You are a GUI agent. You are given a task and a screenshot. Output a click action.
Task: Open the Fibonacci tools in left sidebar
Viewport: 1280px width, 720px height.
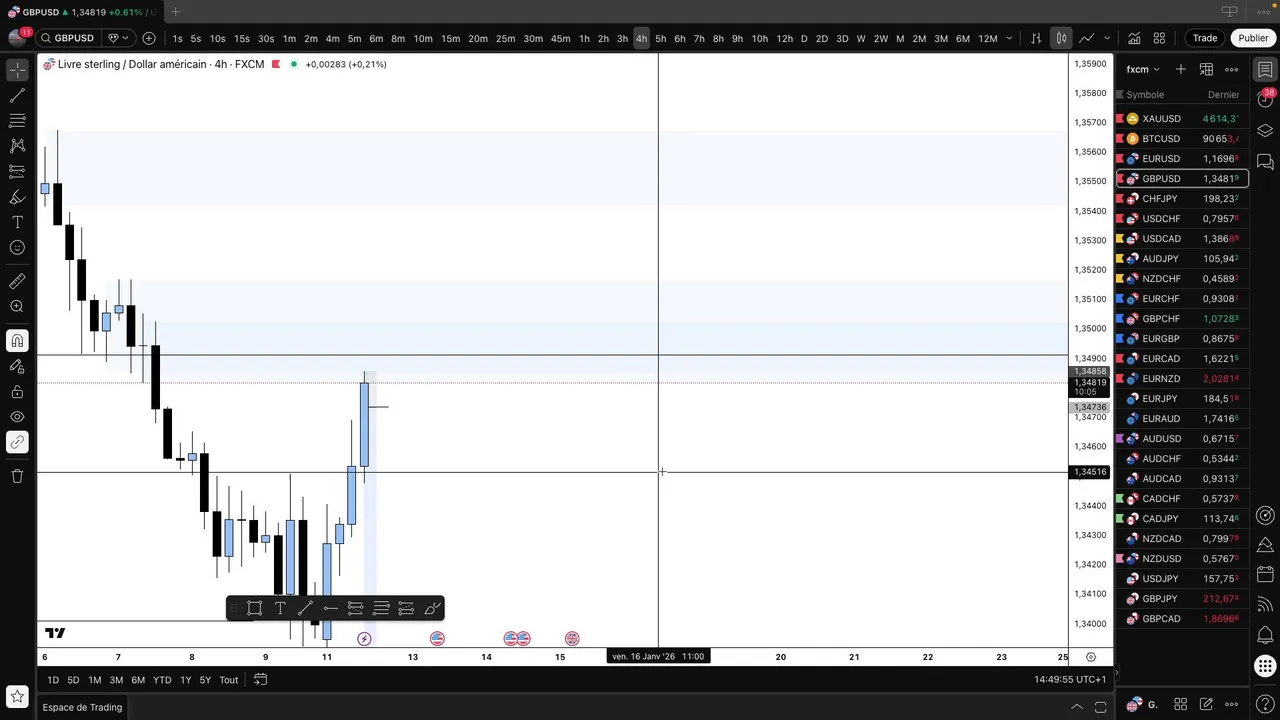point(17,121)
